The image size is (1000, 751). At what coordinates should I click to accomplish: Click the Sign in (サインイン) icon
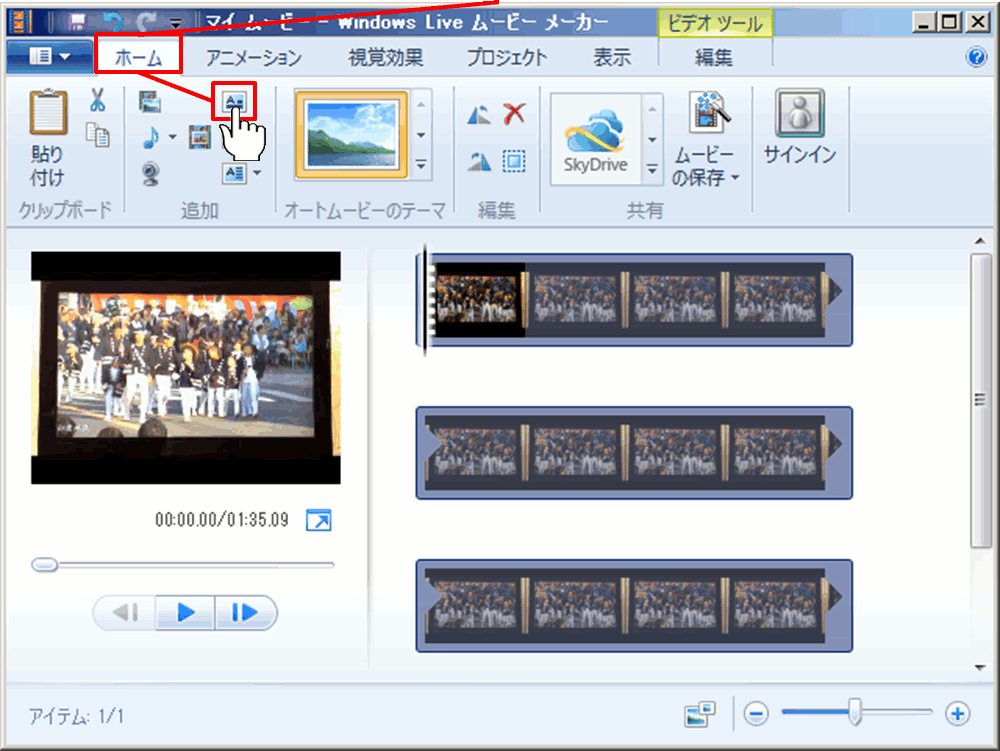tap(799, 113)
